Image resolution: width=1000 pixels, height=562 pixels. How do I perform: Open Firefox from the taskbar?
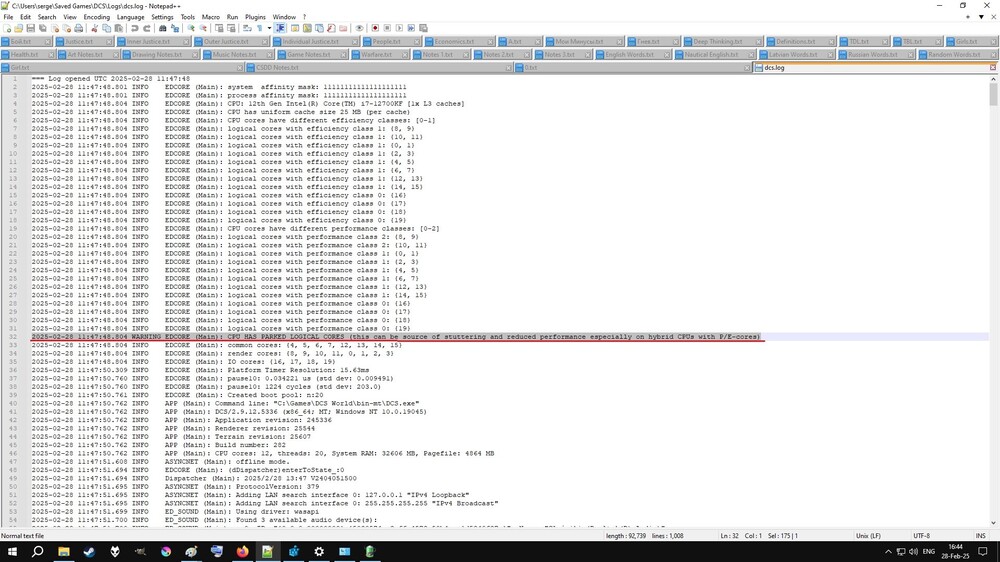(242, 551)
